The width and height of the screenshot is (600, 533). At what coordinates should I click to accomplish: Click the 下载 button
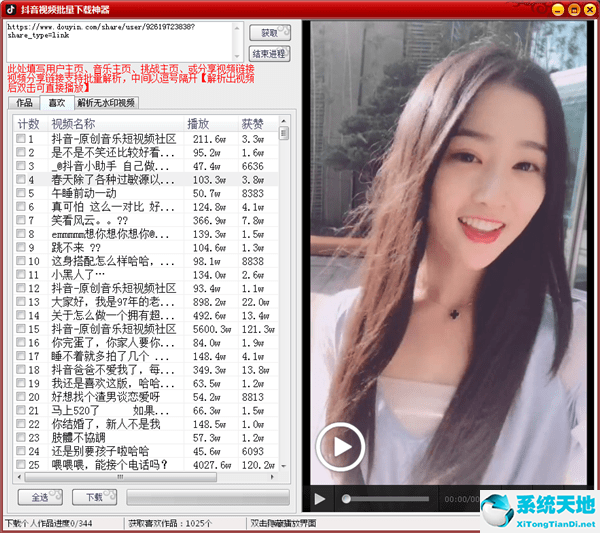click(x=95, y=497)
